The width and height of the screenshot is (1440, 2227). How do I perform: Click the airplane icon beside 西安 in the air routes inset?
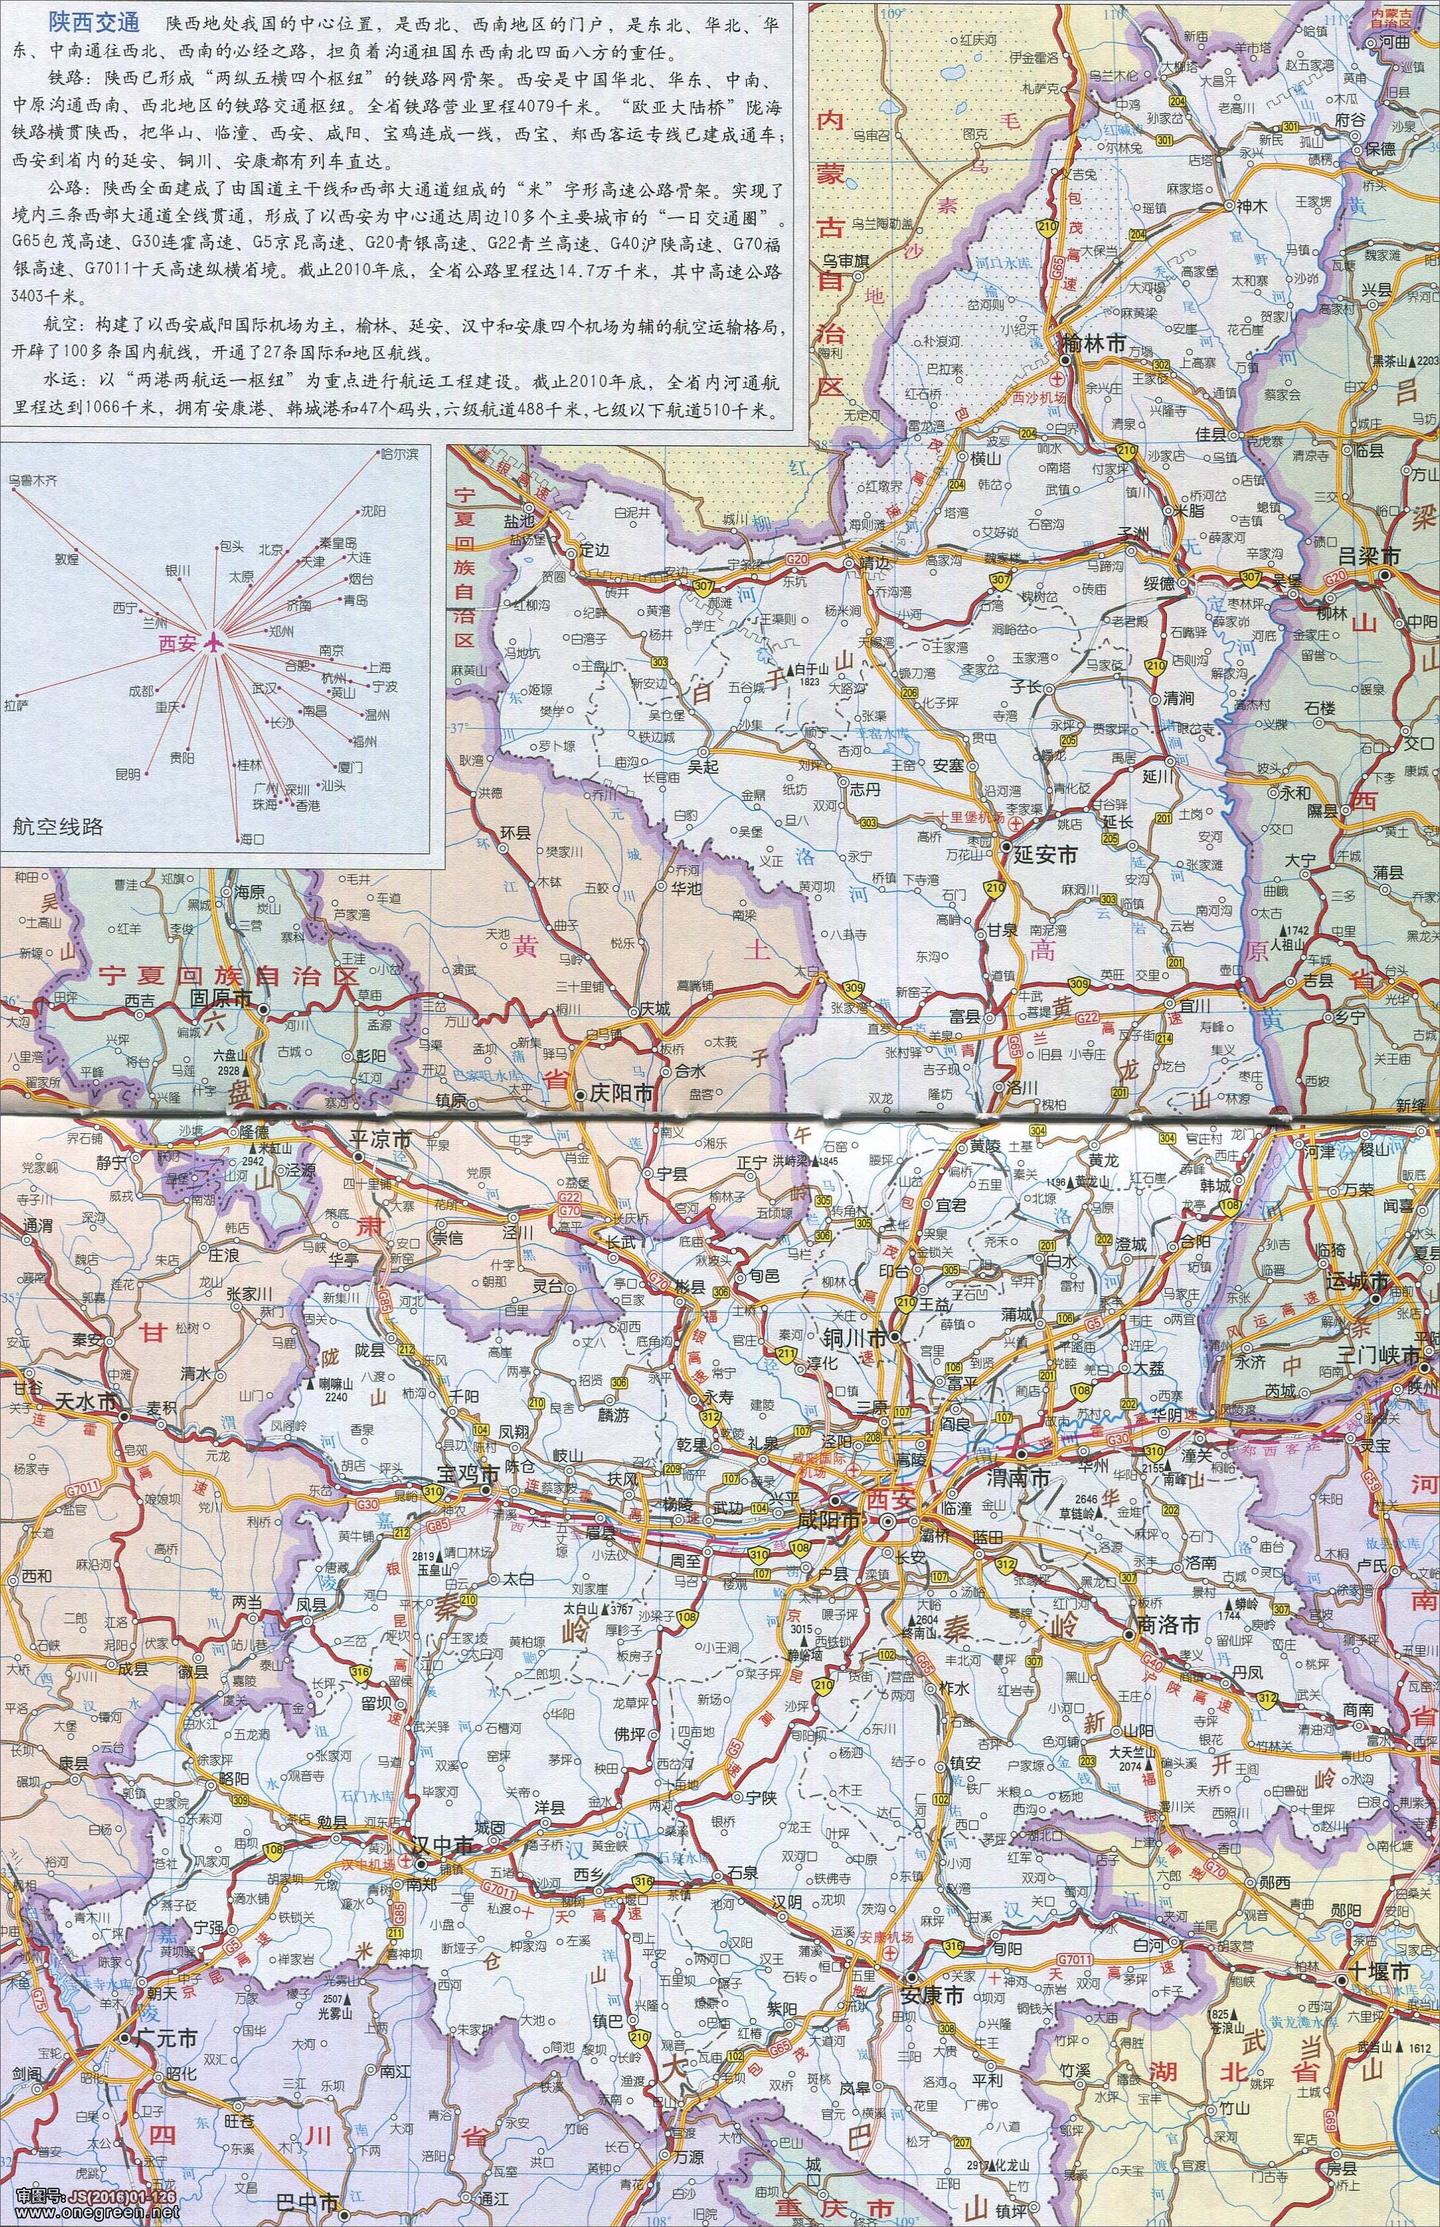click(212, 644)
